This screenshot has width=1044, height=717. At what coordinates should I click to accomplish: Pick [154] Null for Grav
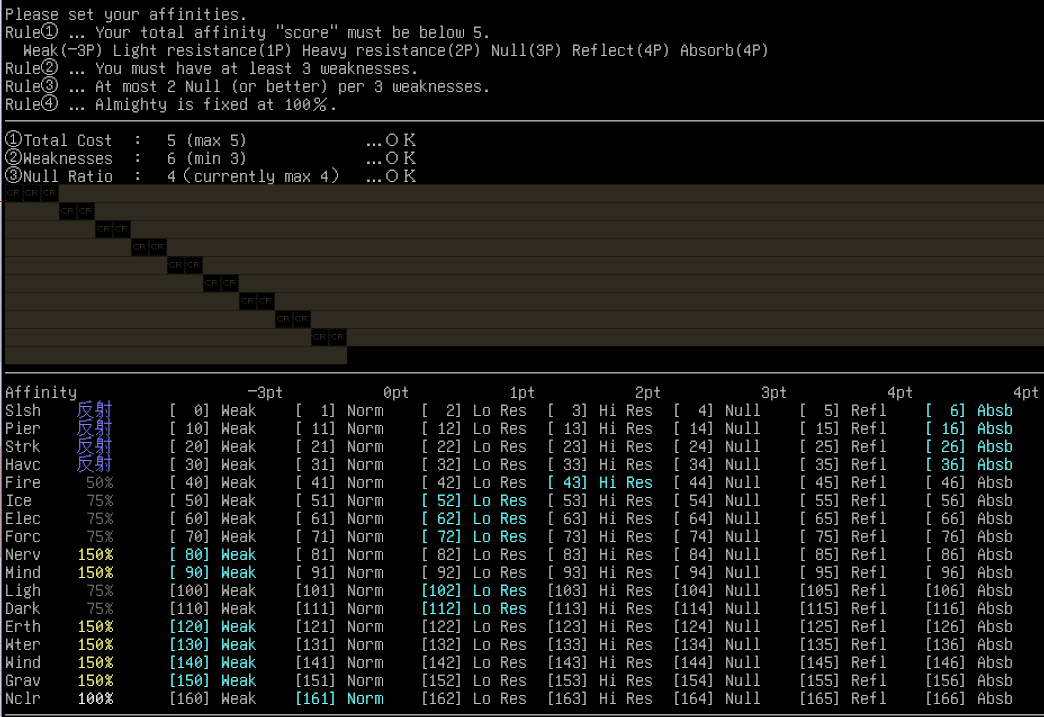click(716, 680)
